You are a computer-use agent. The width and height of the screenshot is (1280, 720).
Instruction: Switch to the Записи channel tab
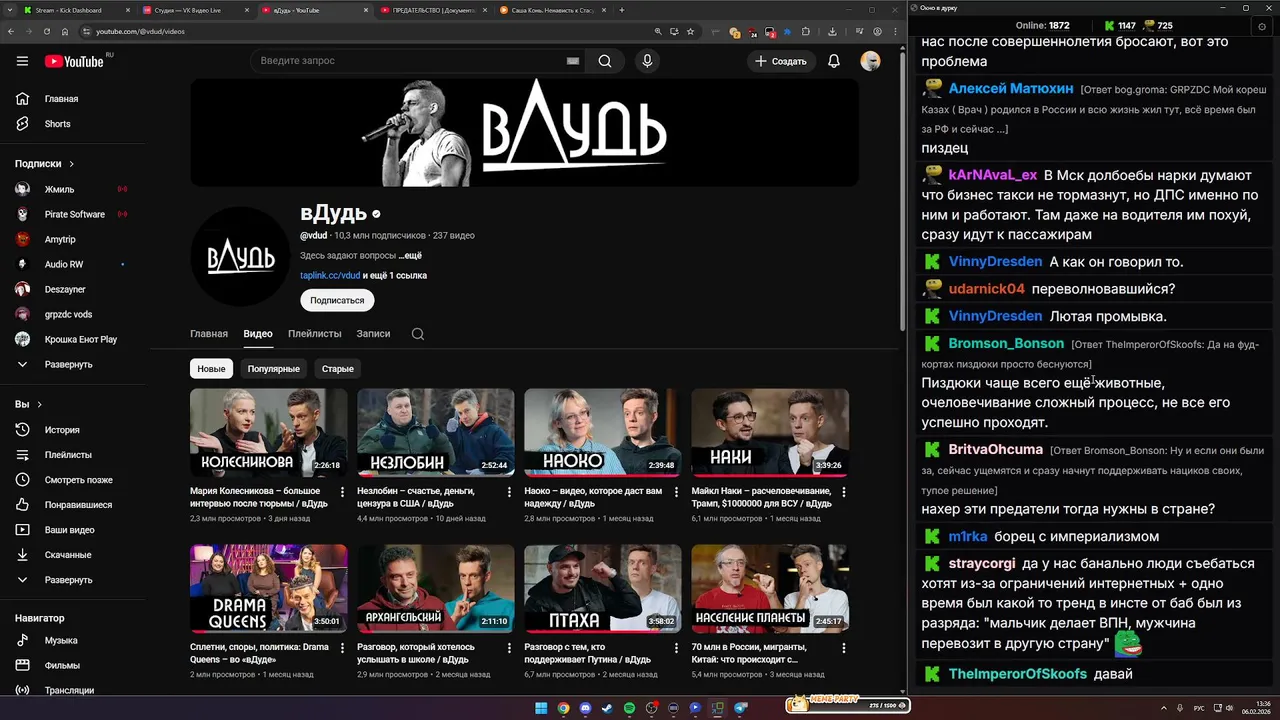(373, 334)
